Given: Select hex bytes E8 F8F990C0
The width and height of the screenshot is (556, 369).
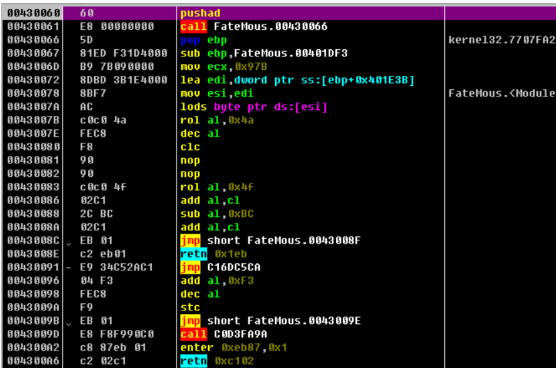Looking at the screenshot, I should tap(117, 334).
